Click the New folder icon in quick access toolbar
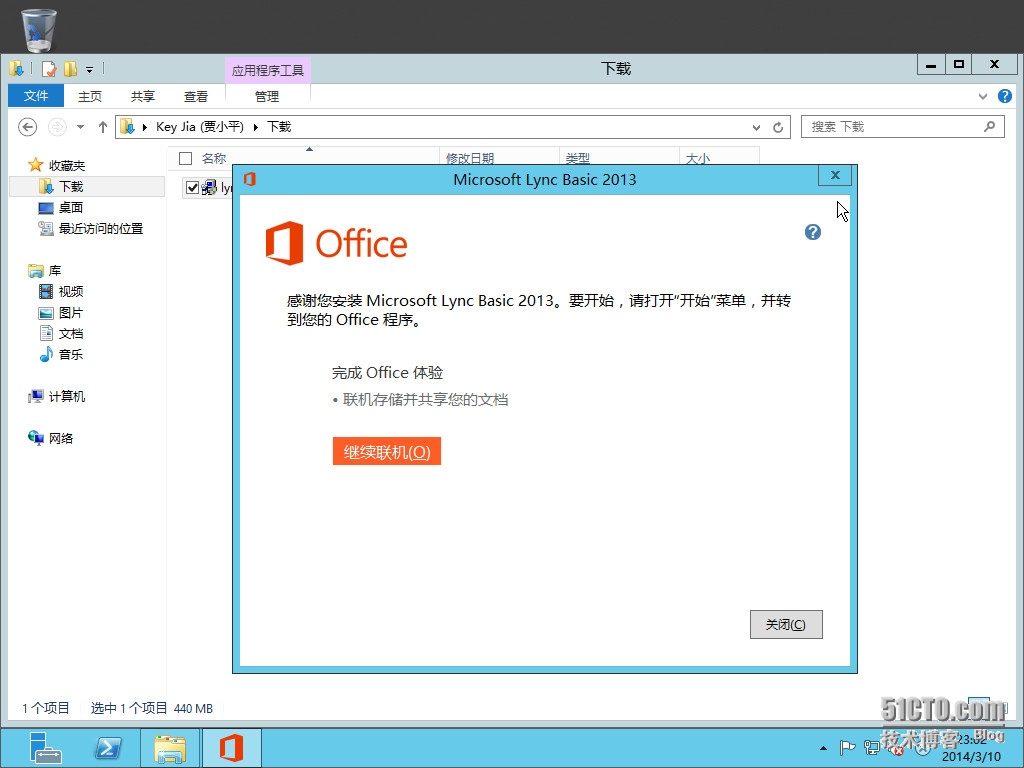The width and height of the screenshot is (1024, 768). coord(71,69)
